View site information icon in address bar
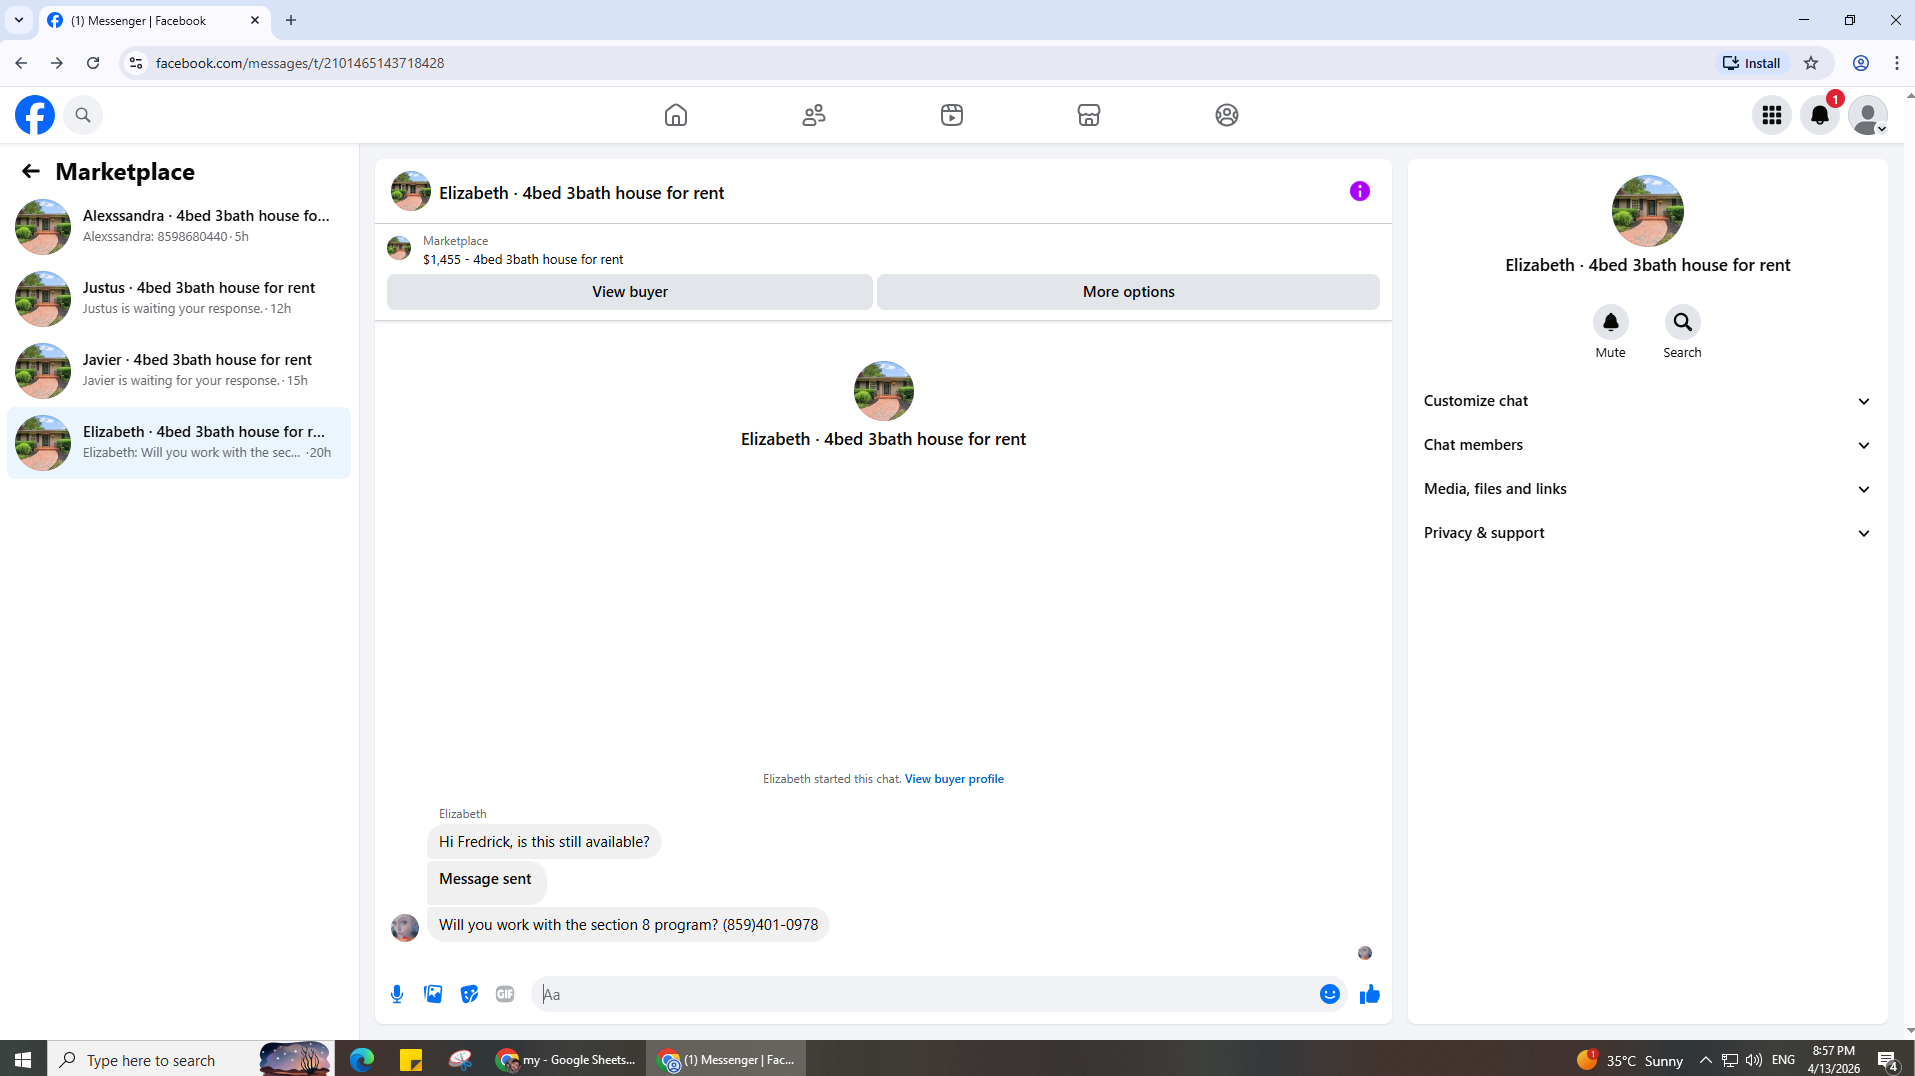Image resolution: width=1915 pixels, height=1076 pixels. 136,63
